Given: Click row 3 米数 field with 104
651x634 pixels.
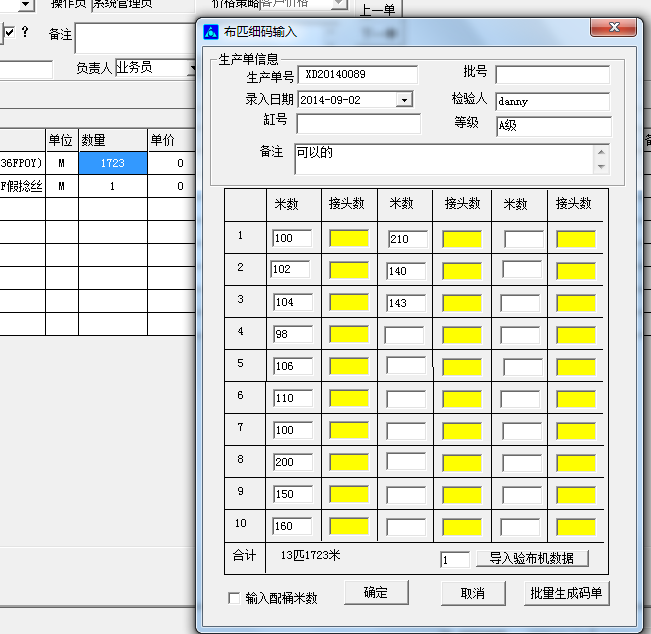Looking at the screenshot, I should tap(293, 302).
